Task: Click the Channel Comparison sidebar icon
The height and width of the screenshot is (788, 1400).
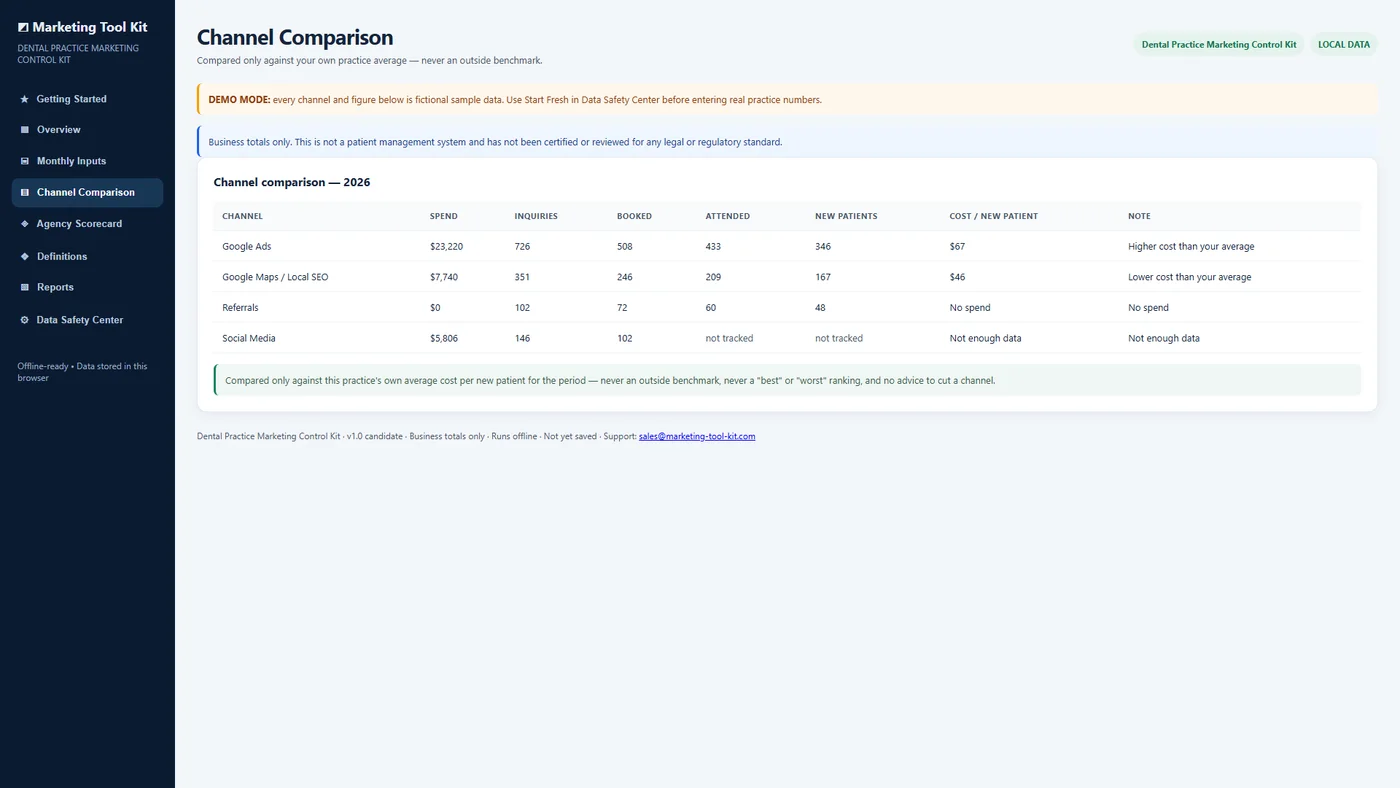Action: [x=25, y=192]
